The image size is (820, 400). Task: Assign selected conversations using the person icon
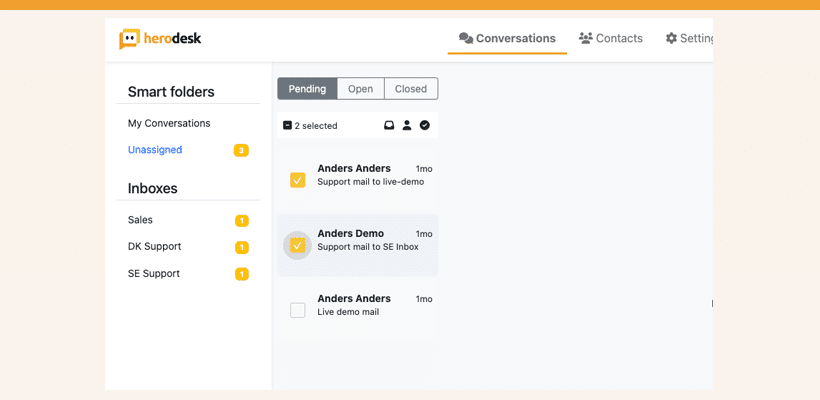click(x=407, y=125)
